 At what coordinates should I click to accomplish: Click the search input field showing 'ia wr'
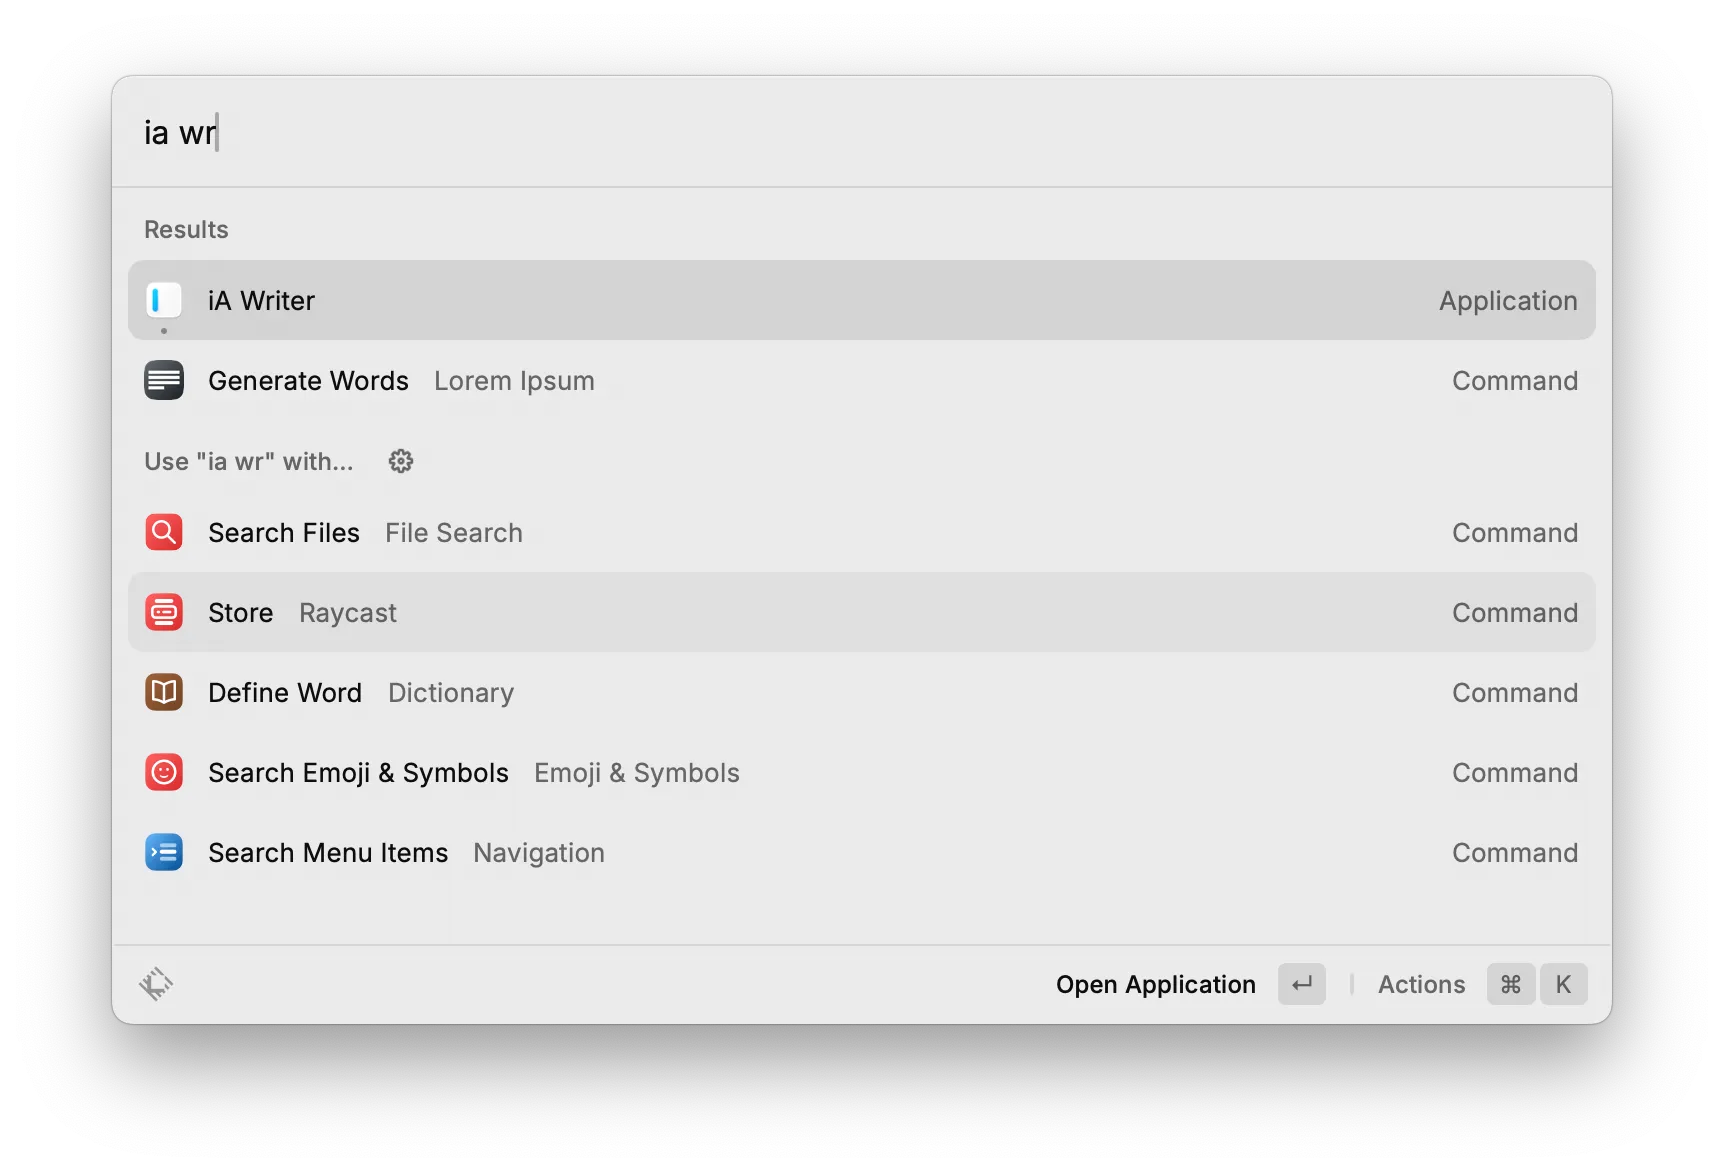[500, 131]
